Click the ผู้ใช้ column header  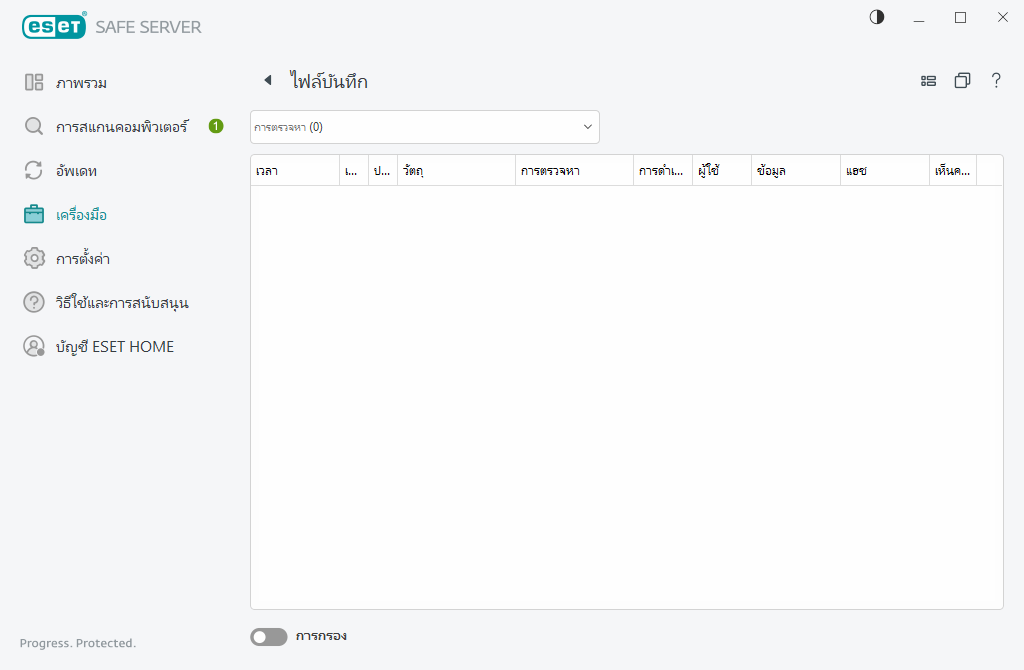point(720,171)
